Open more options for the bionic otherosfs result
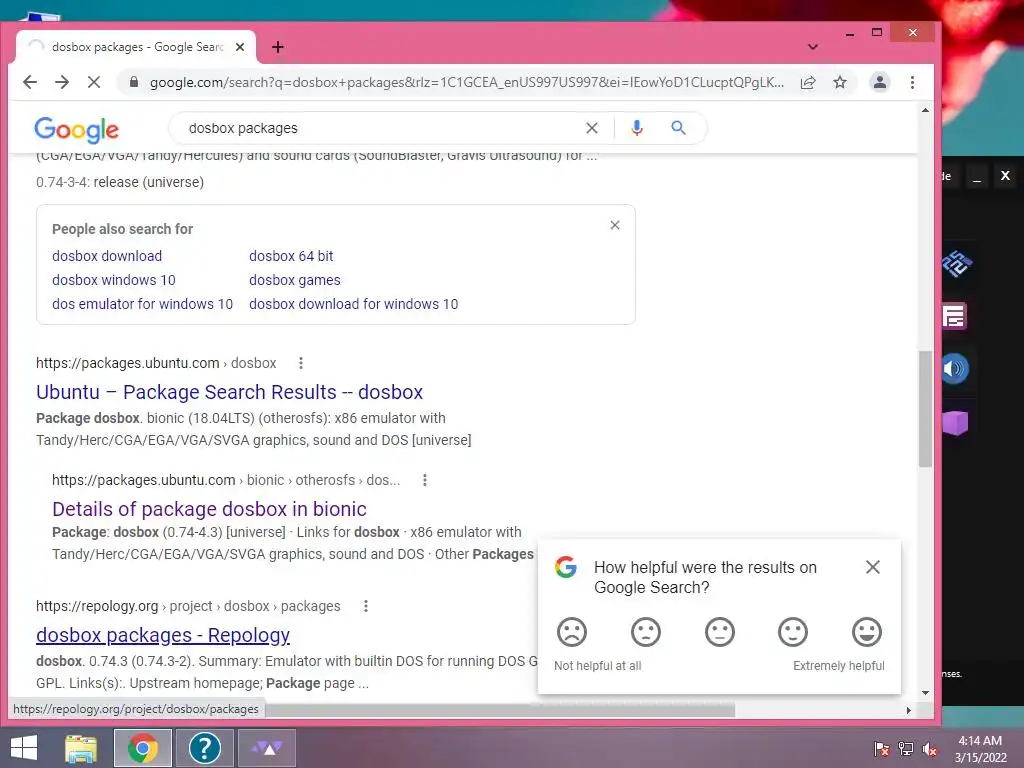 [x=424, y=480]
